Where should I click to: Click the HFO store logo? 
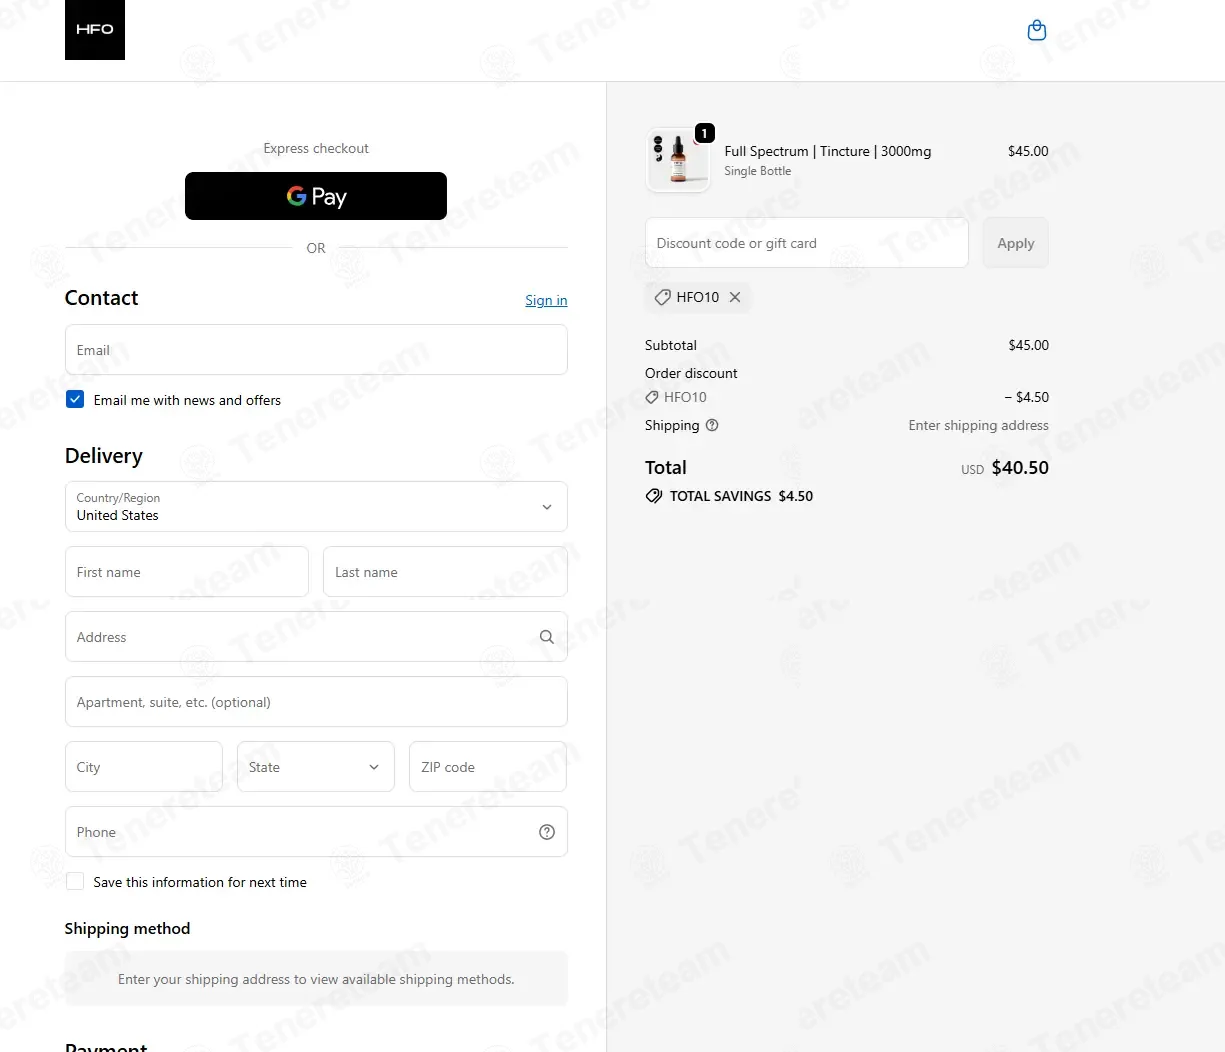click(x=95, y=30)
